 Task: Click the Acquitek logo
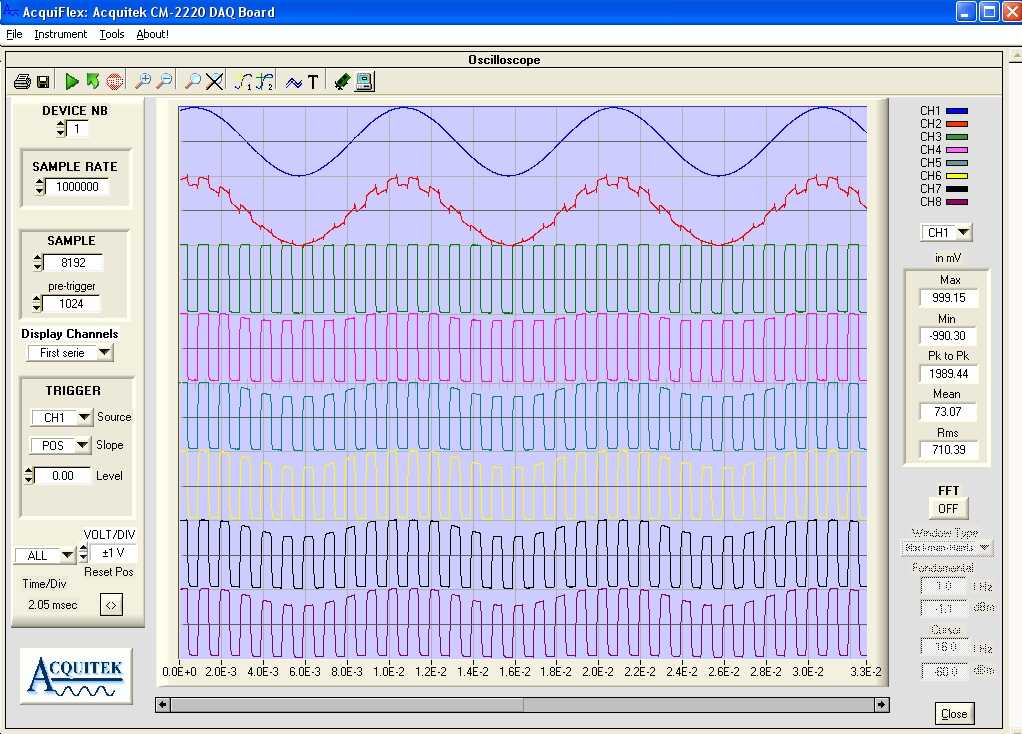[76, 675]
